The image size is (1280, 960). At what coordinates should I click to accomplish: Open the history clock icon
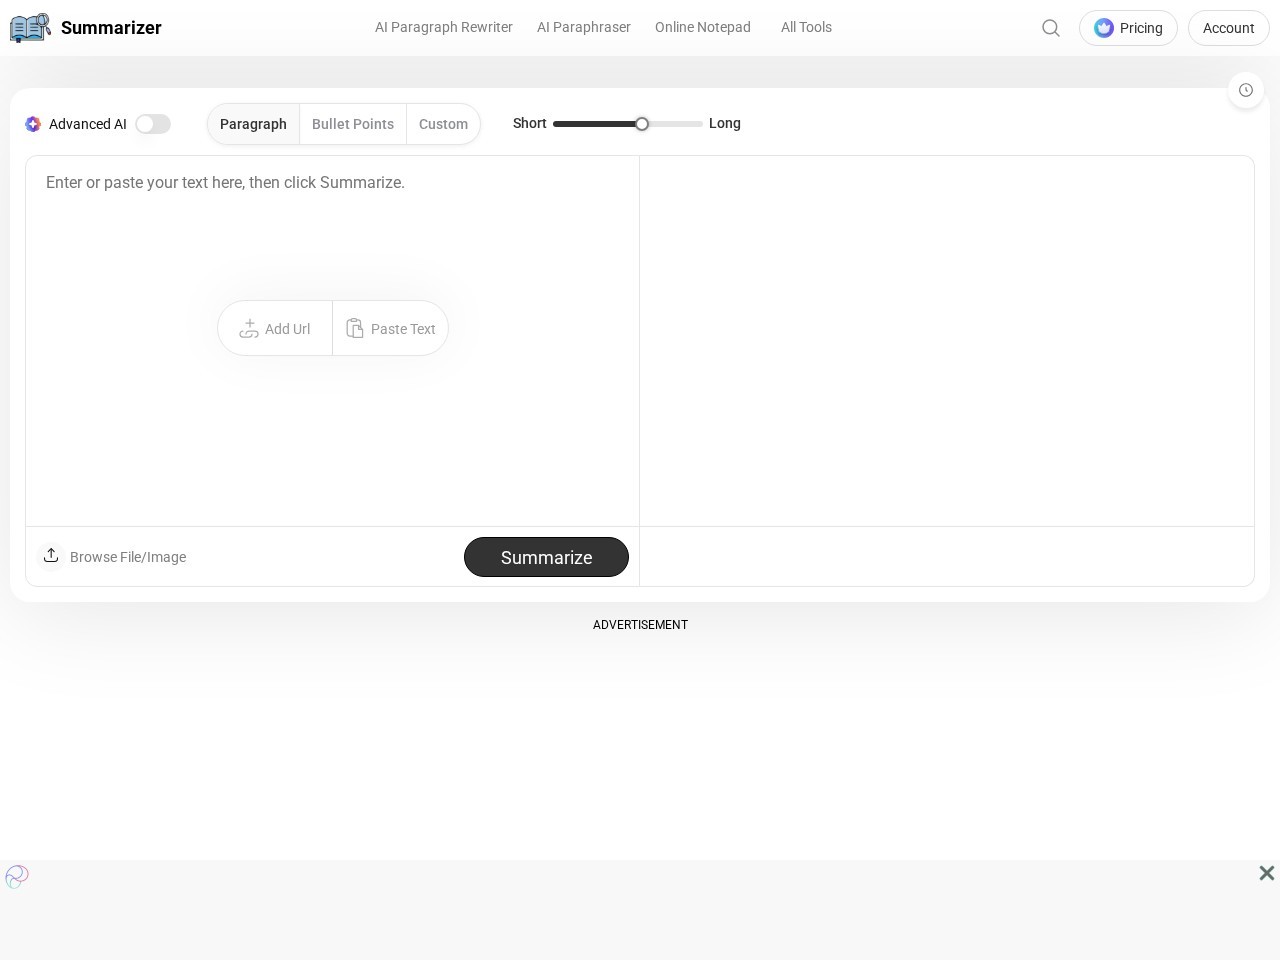[x=1246, y=90]
